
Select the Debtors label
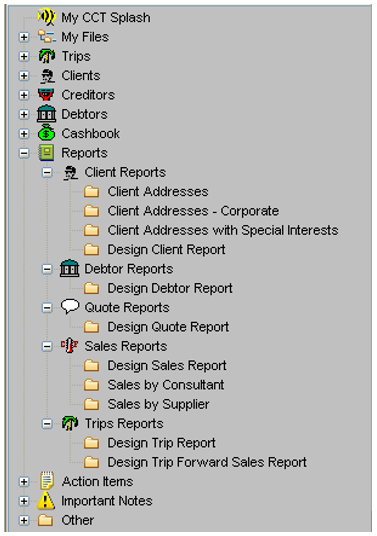tap(84, 114)
